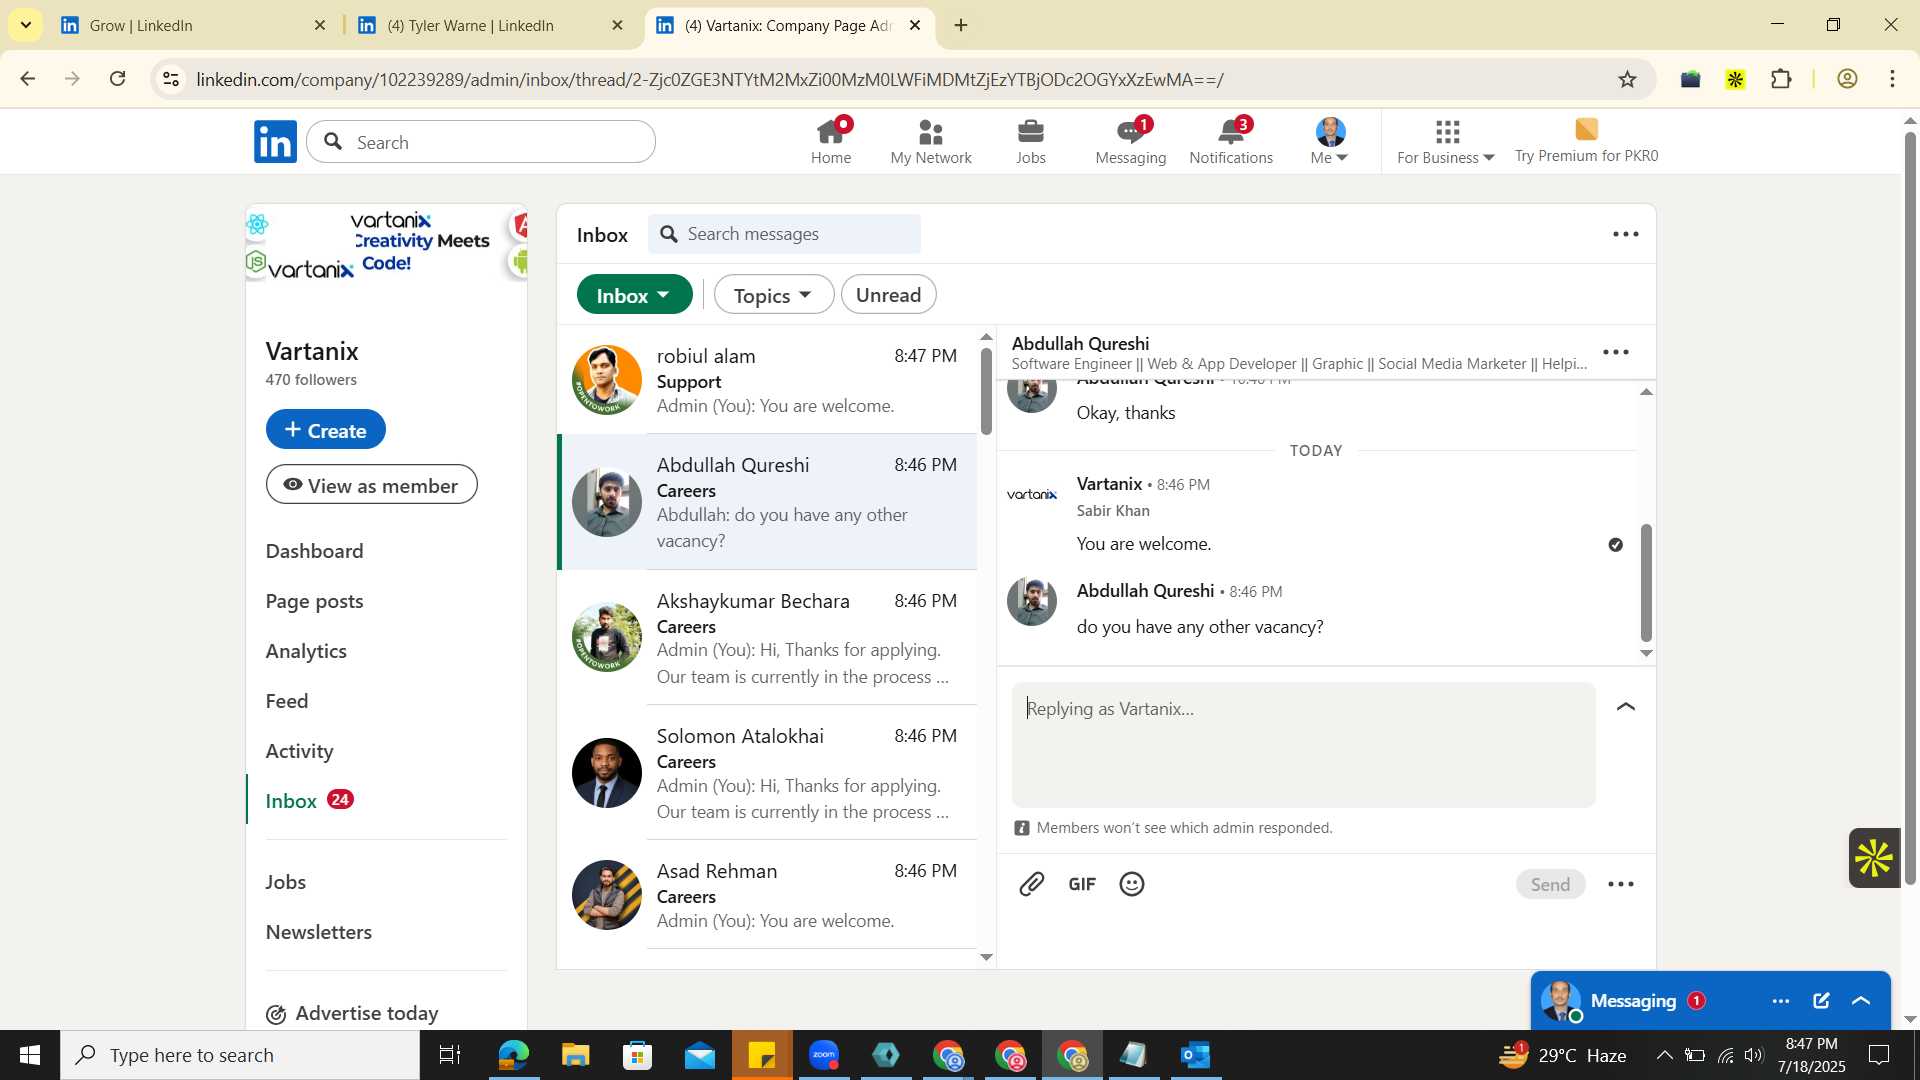This screenshot has width=1920, height=1080.
Task: View site information icon in address bar
Action: tap(171, 79)
